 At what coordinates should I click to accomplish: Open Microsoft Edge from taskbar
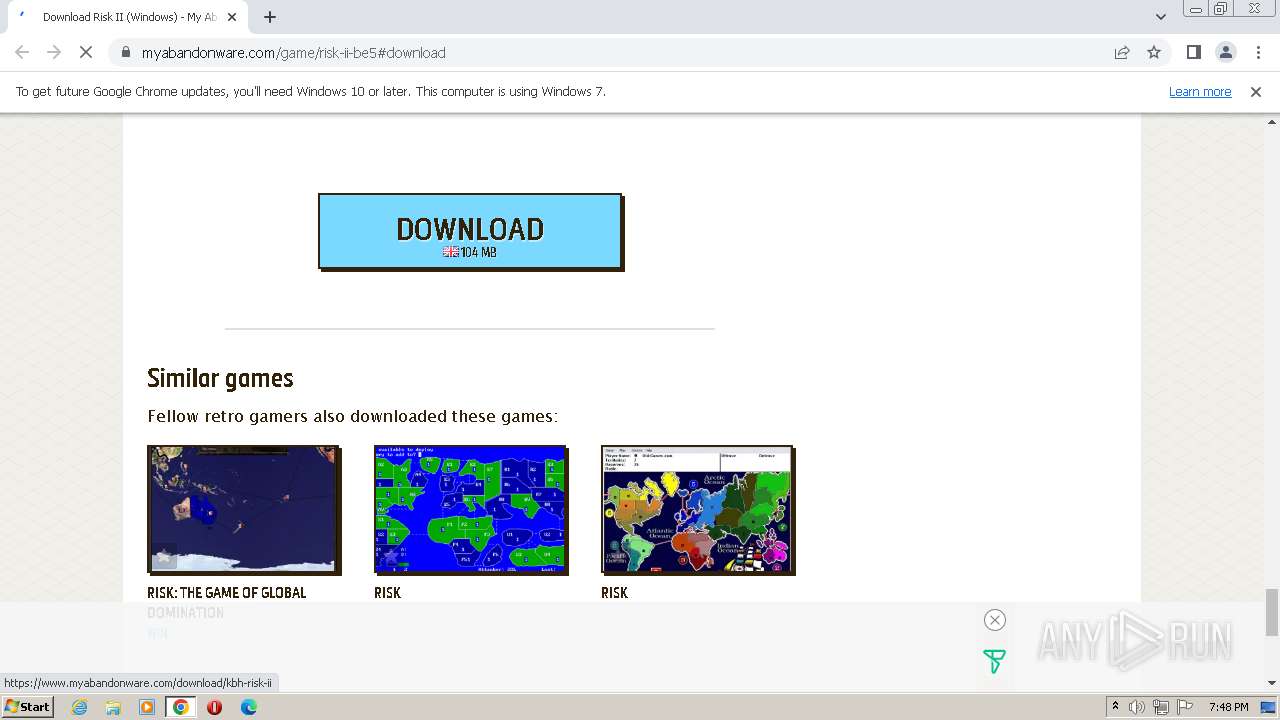click(248, 707)
